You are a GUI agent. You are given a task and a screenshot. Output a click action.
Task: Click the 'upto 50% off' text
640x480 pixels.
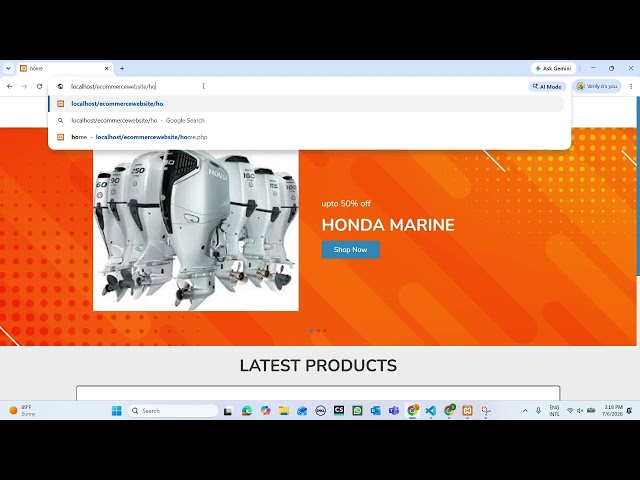click(x=346, y=203)
